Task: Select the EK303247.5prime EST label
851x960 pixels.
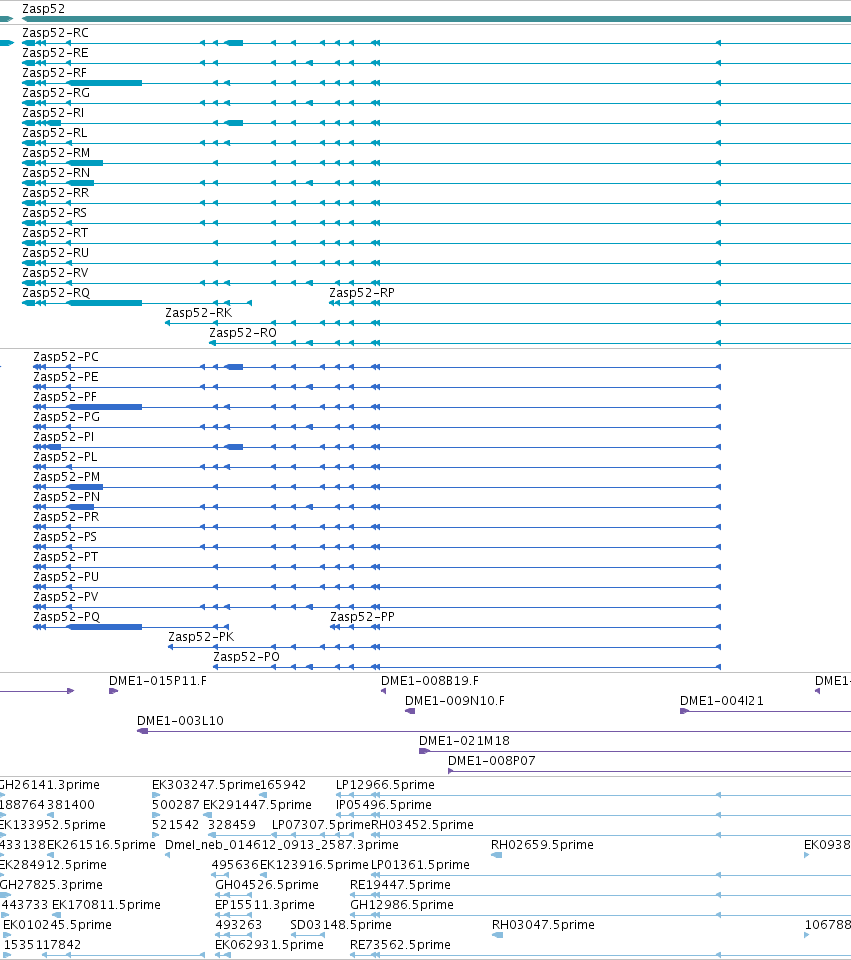Action: (x=206, y=785)
